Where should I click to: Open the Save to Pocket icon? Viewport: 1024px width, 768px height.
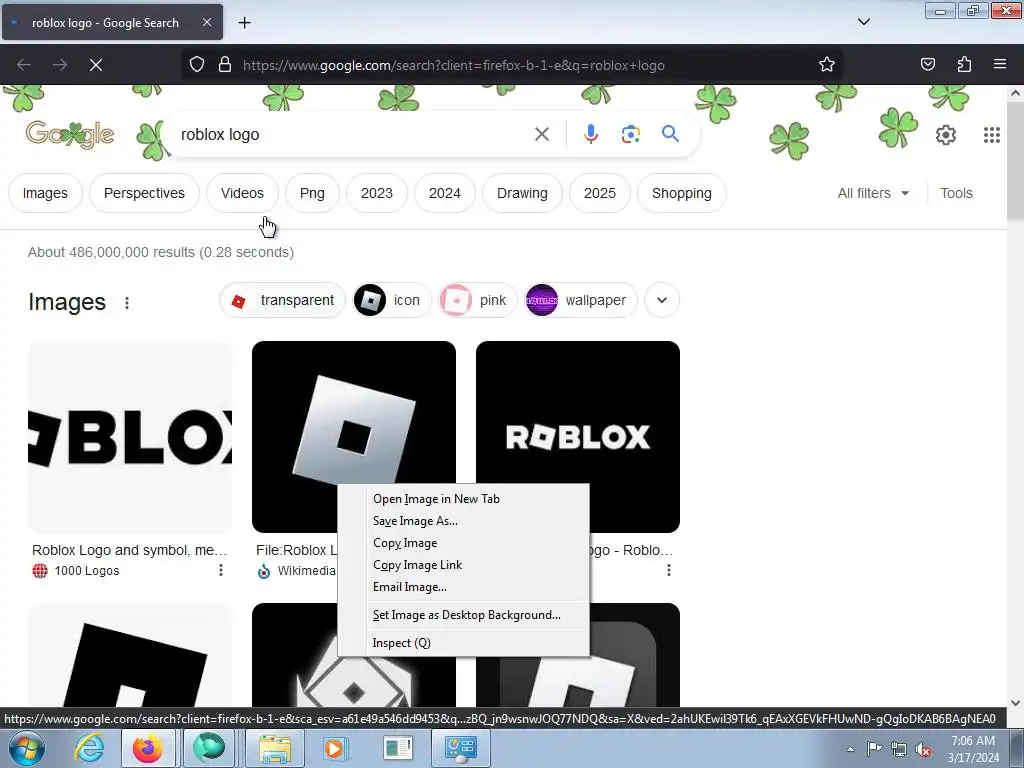pos(927,65)
